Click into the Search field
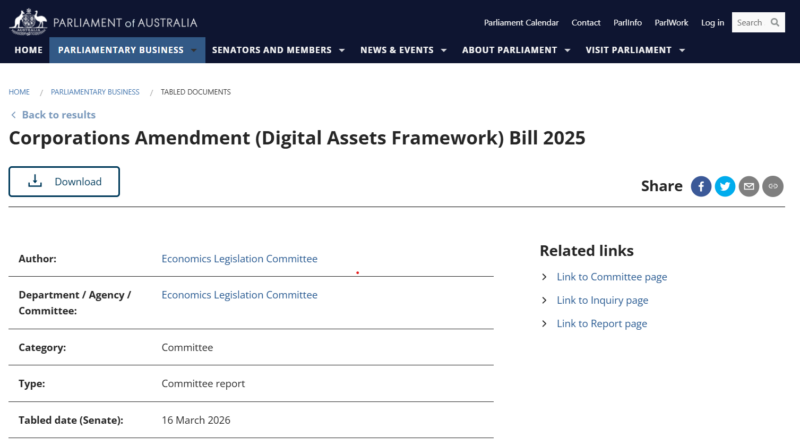This screenshot has width=800, height=445. pyautogui.click(x=749, y=22)
